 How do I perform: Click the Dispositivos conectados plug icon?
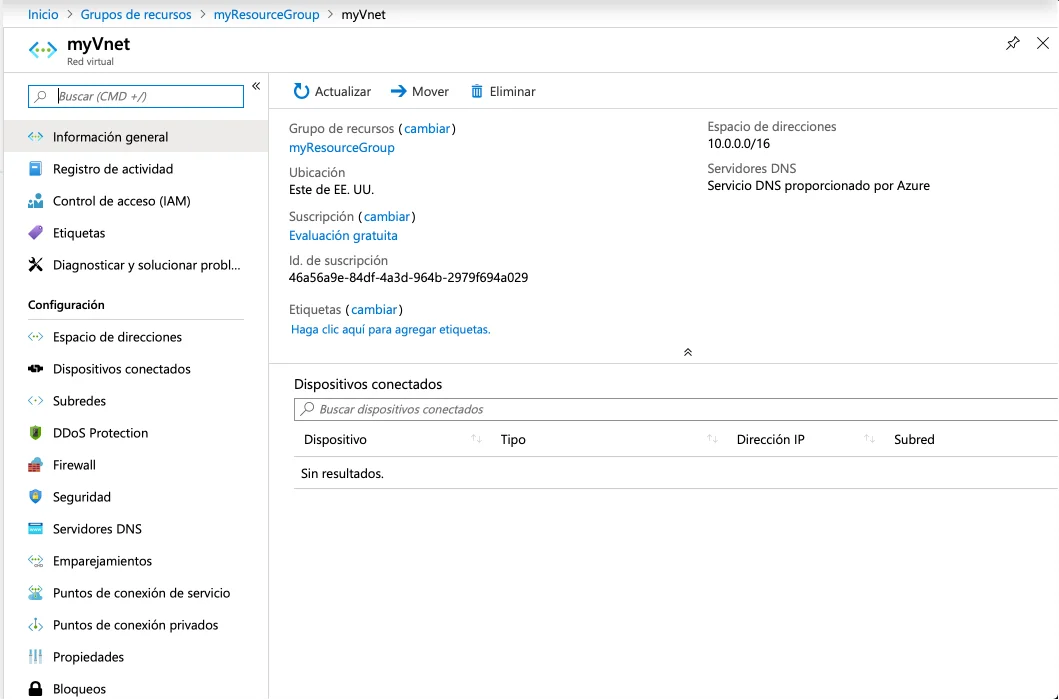35,369
